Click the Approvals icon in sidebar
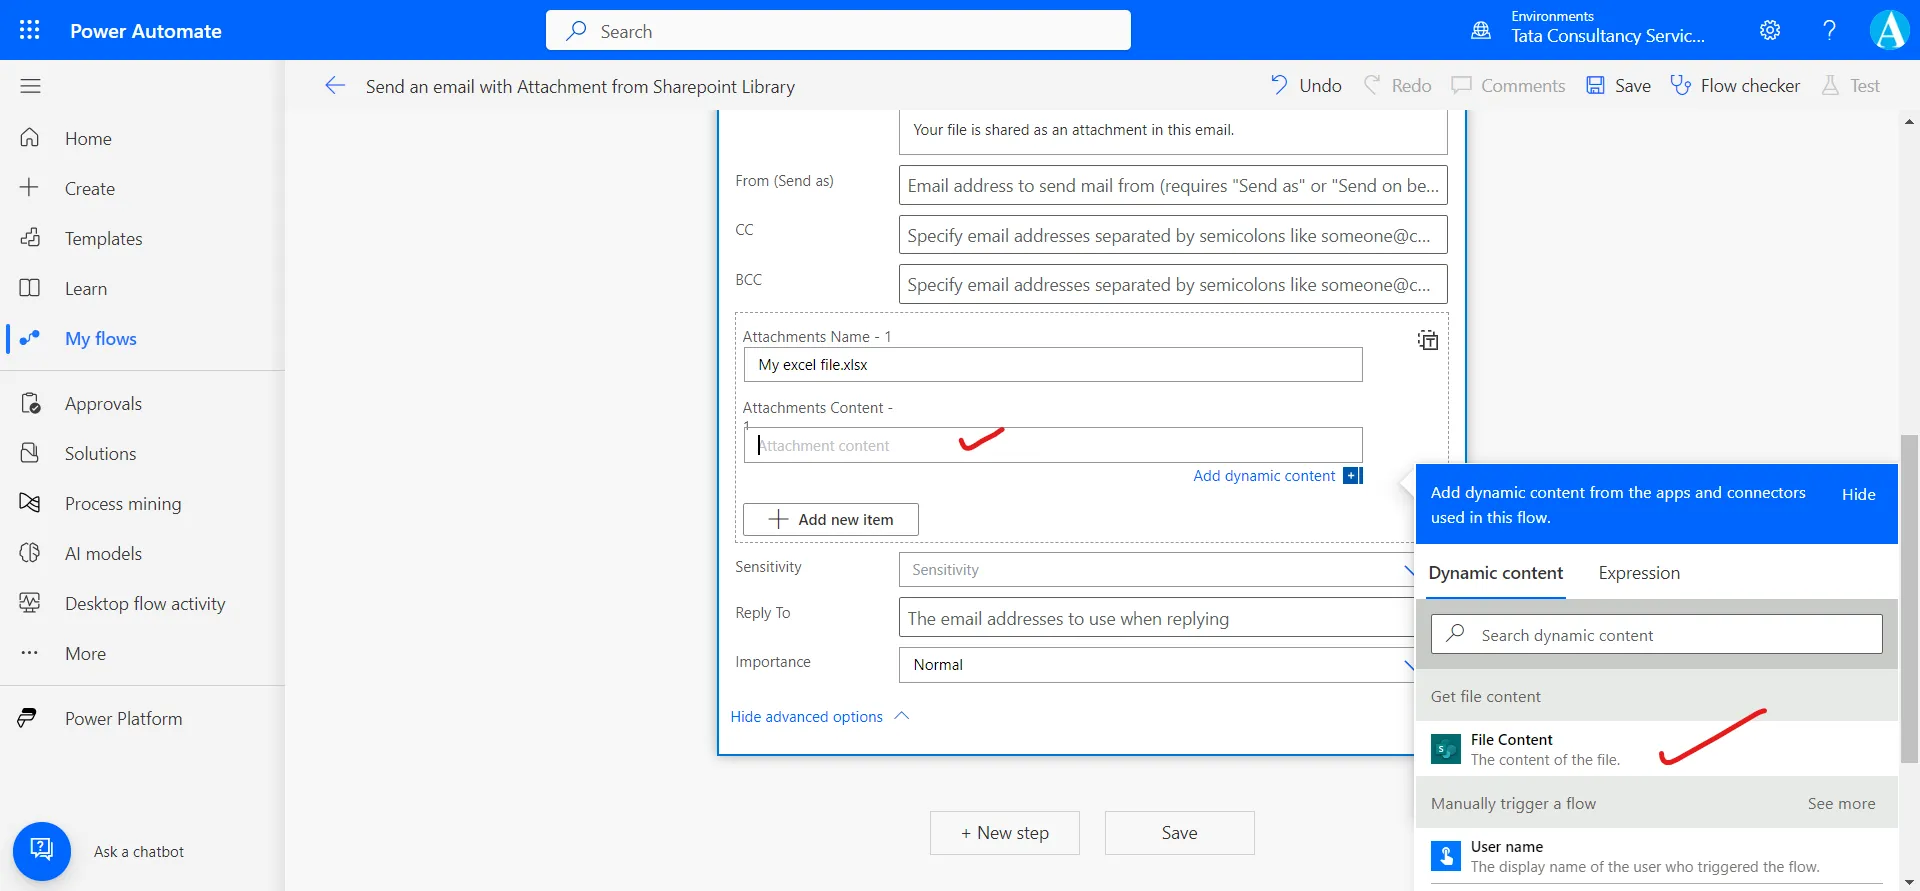Image resolution: width=1920 pixels, height=891 pixels. pos(30,403)
